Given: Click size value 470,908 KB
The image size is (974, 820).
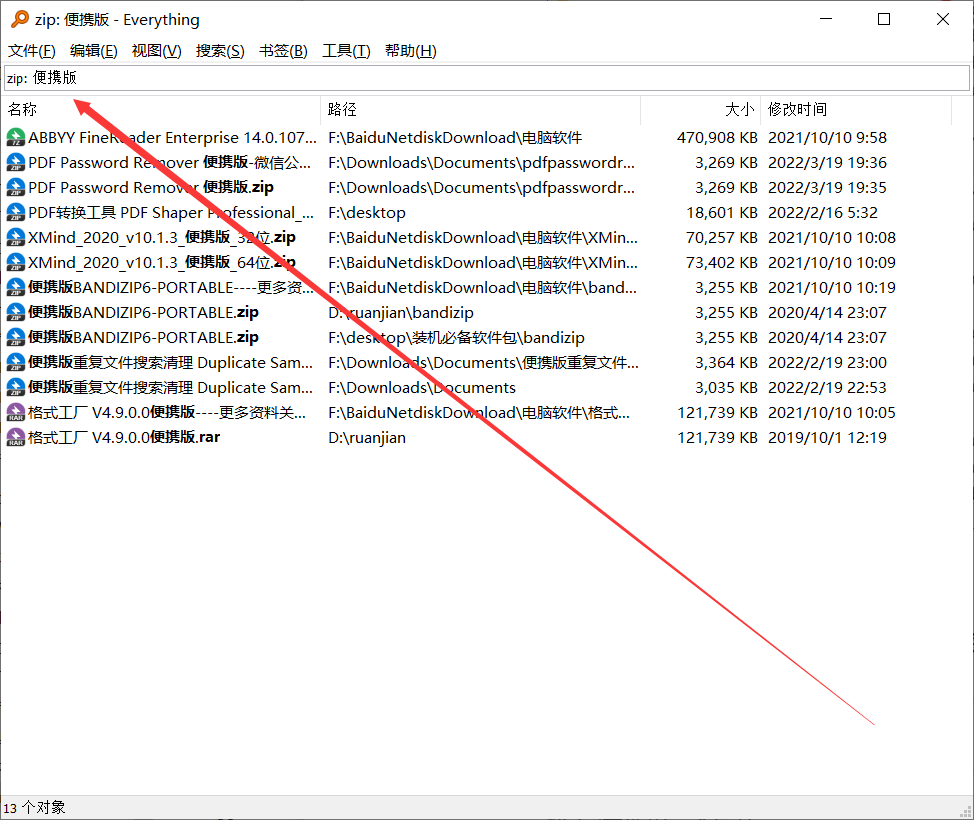Looking at the screenshot, I should 717,138.
